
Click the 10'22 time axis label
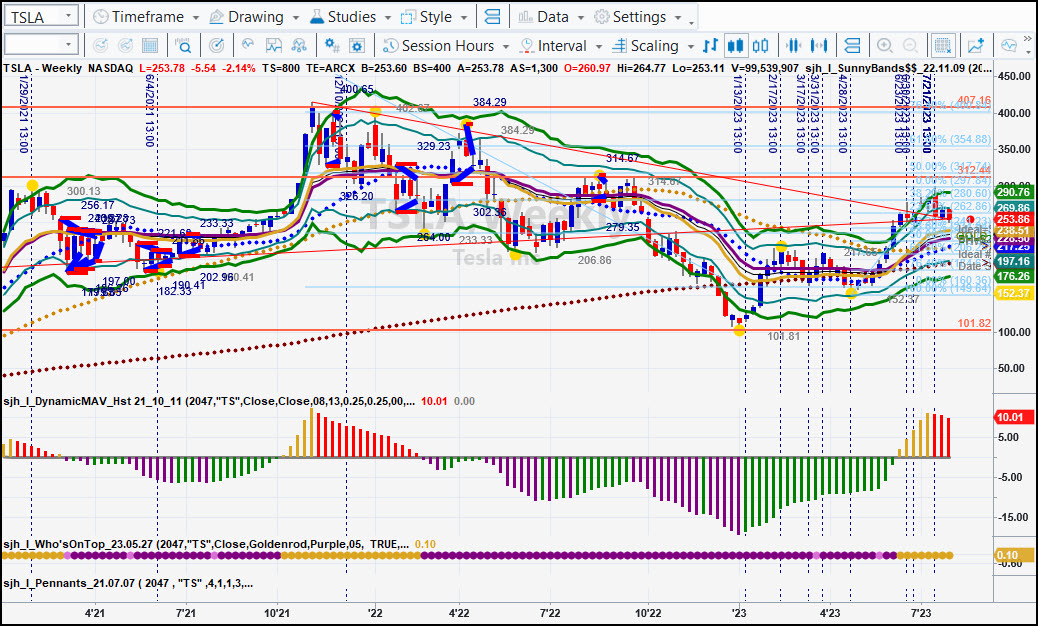point(647,613)
